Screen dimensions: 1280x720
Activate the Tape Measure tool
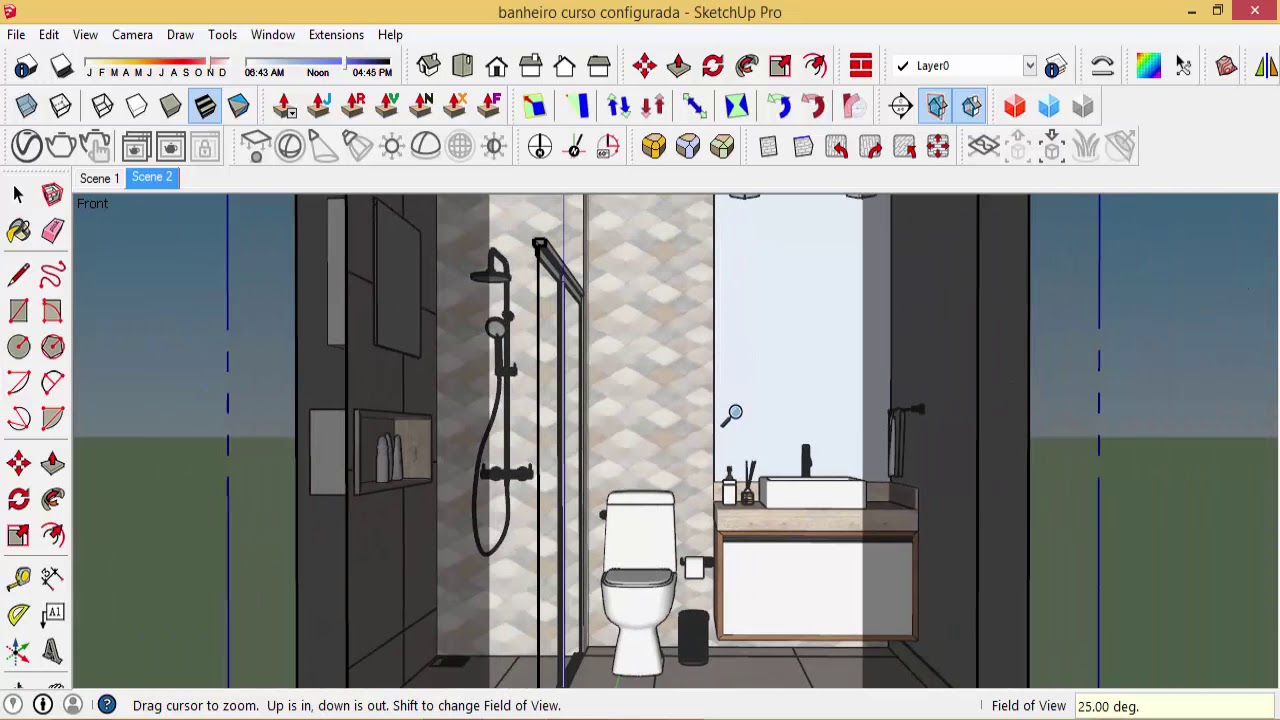pyautogui.click(x=18, y=577)
